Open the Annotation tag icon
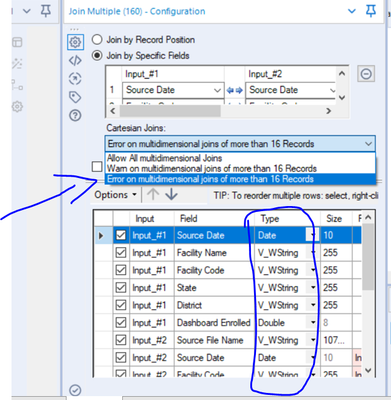The width and height of the screenshot is (391, 400). (75, 97)
